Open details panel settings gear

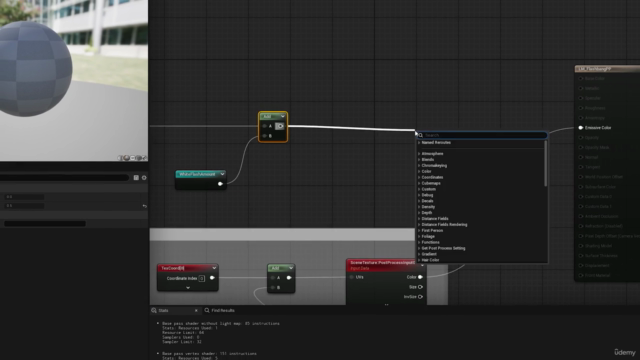144,178
